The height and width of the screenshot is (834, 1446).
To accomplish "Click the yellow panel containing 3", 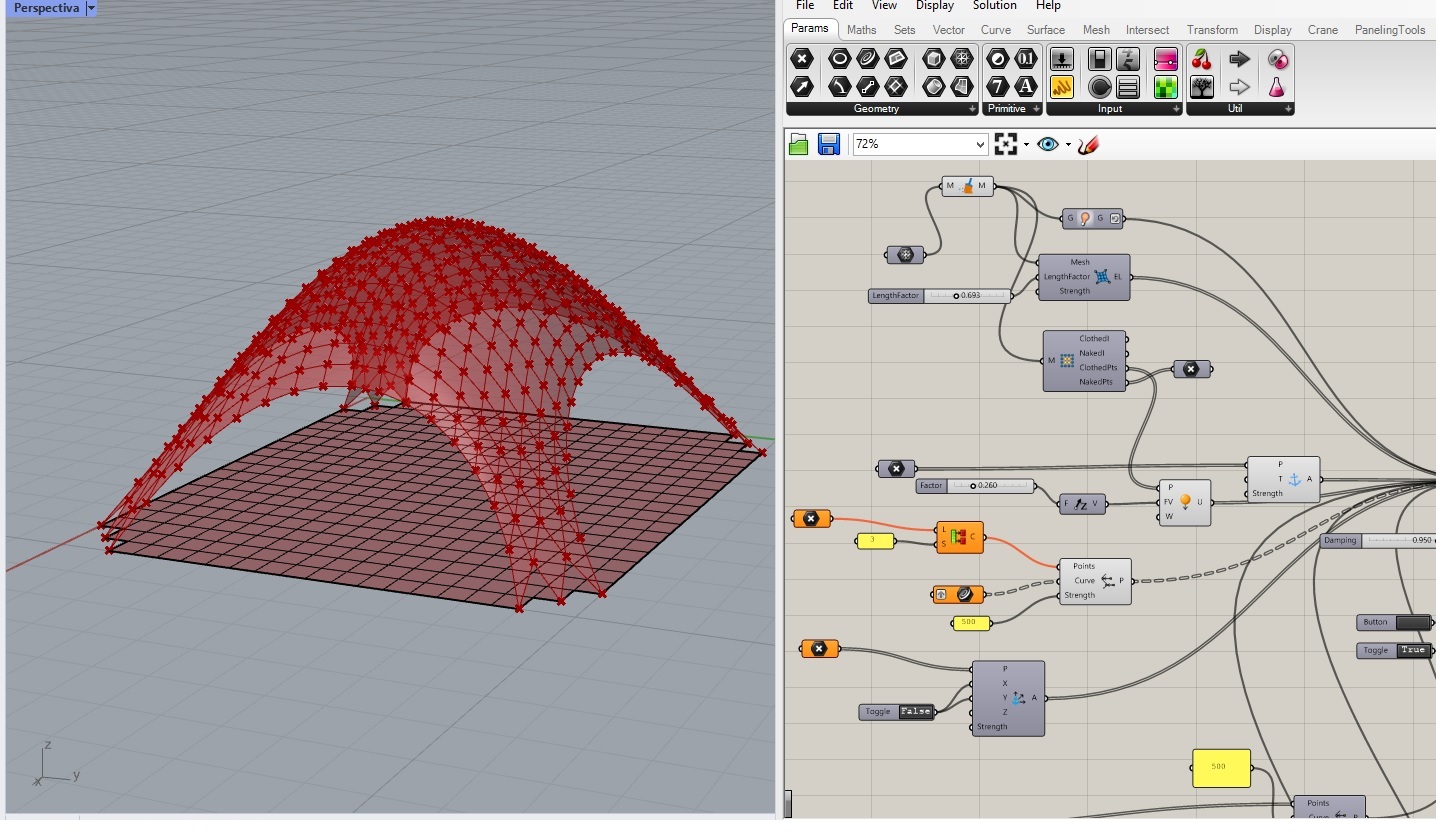I will [875, 541].
